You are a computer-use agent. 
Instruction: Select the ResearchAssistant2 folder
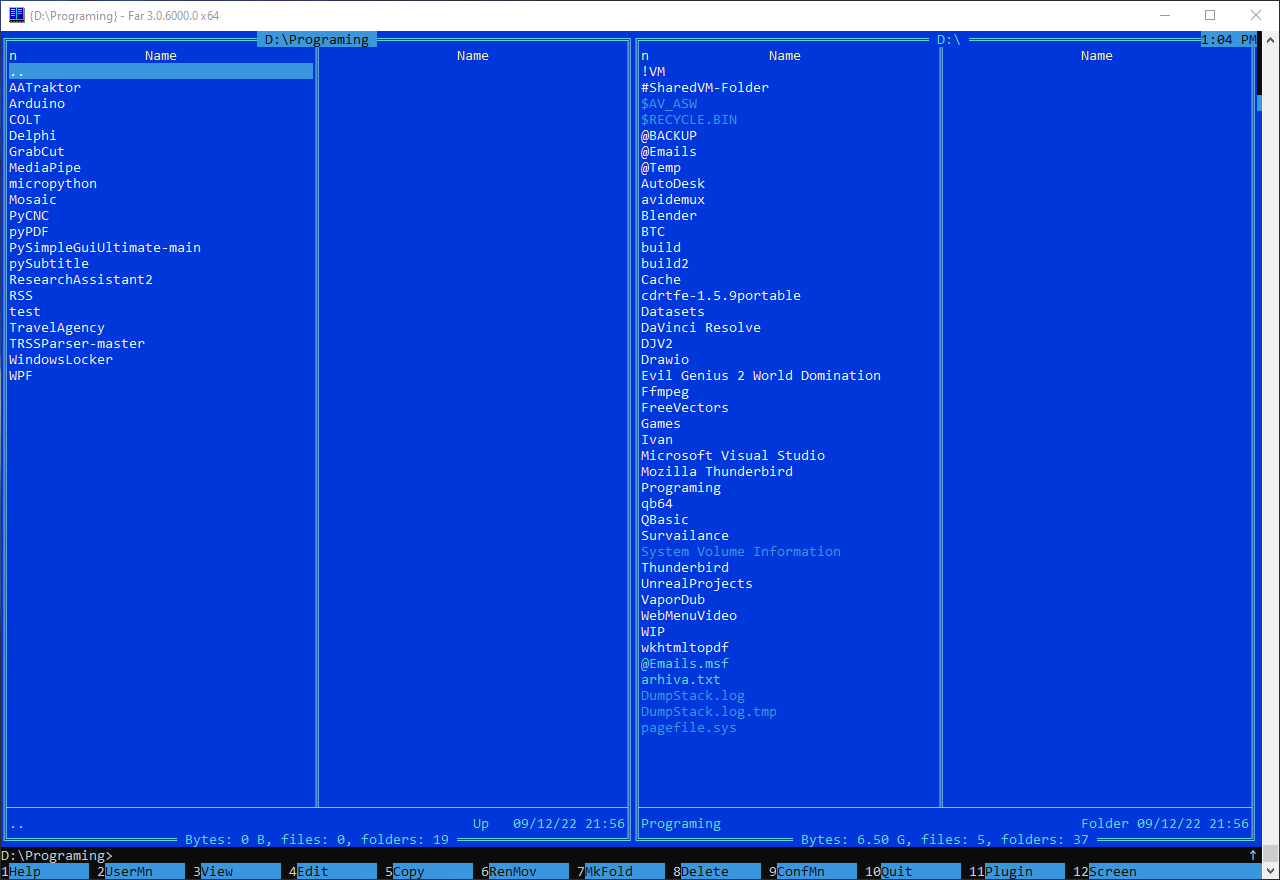coord(81,279)
